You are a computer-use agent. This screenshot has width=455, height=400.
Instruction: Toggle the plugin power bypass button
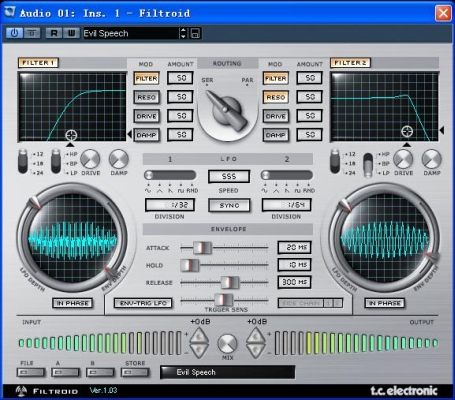coord(14,33)
